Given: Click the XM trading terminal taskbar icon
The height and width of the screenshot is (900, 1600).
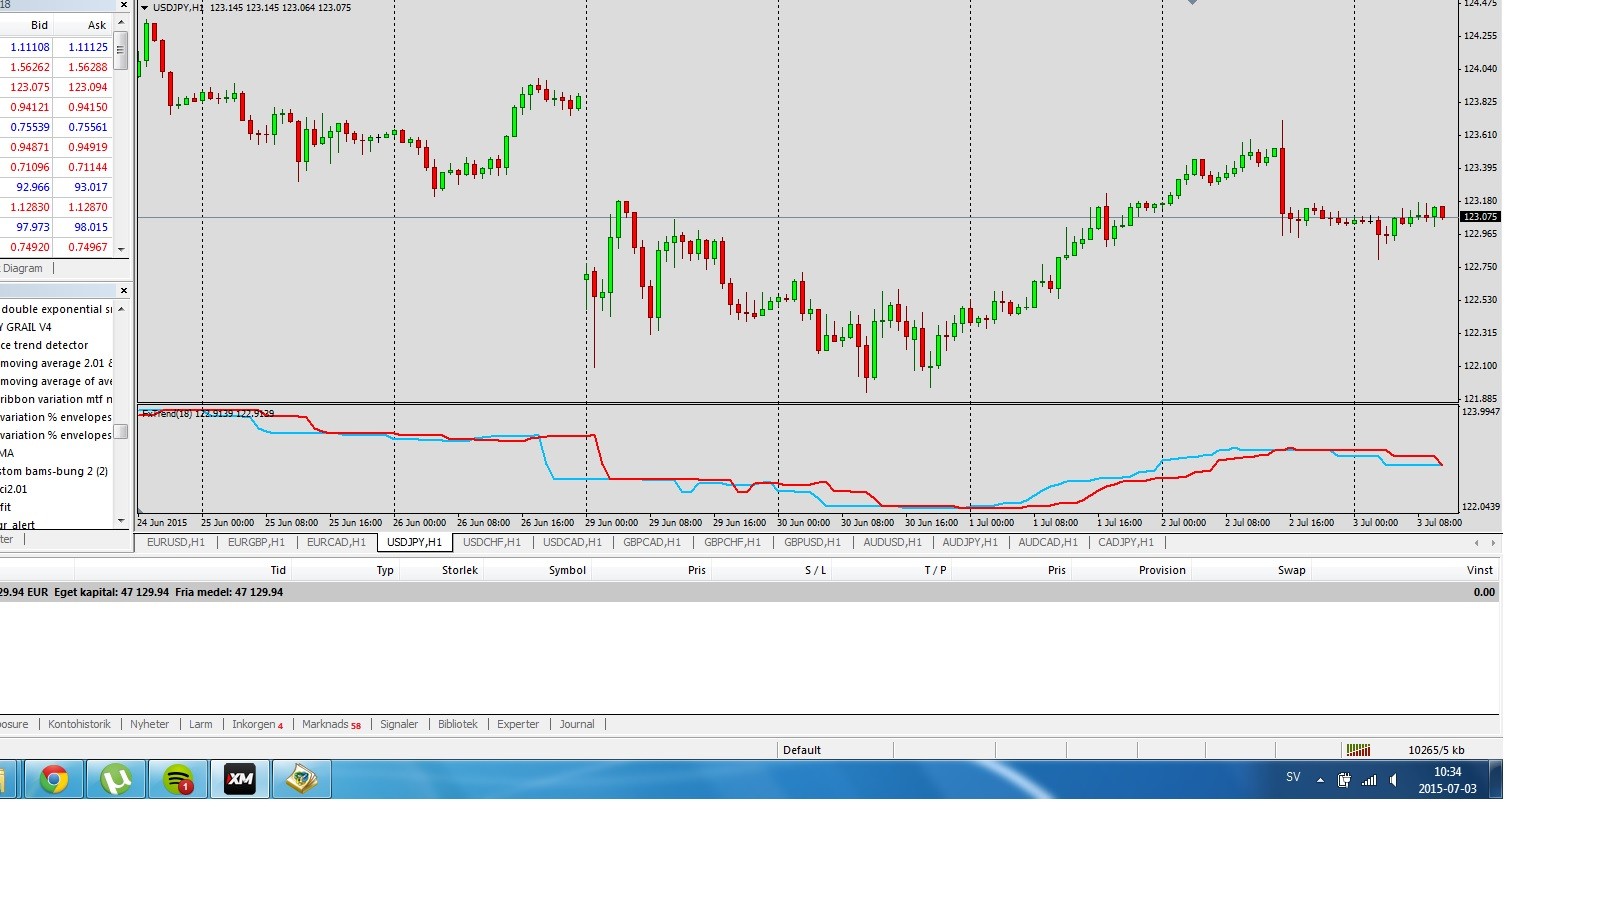Looking at the screenshot, I should click(240, 779).
